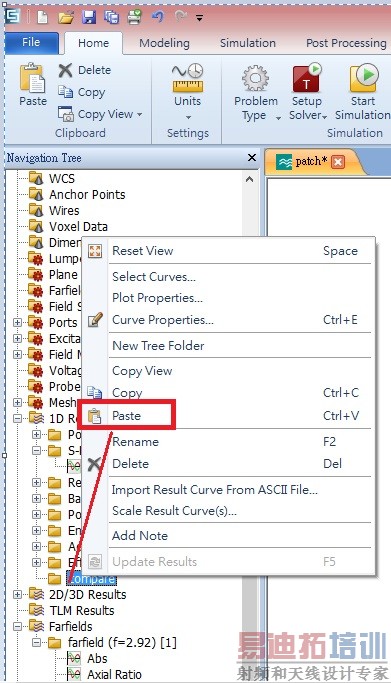Click the Paste icon in Clipboard group

pos(32,78)
